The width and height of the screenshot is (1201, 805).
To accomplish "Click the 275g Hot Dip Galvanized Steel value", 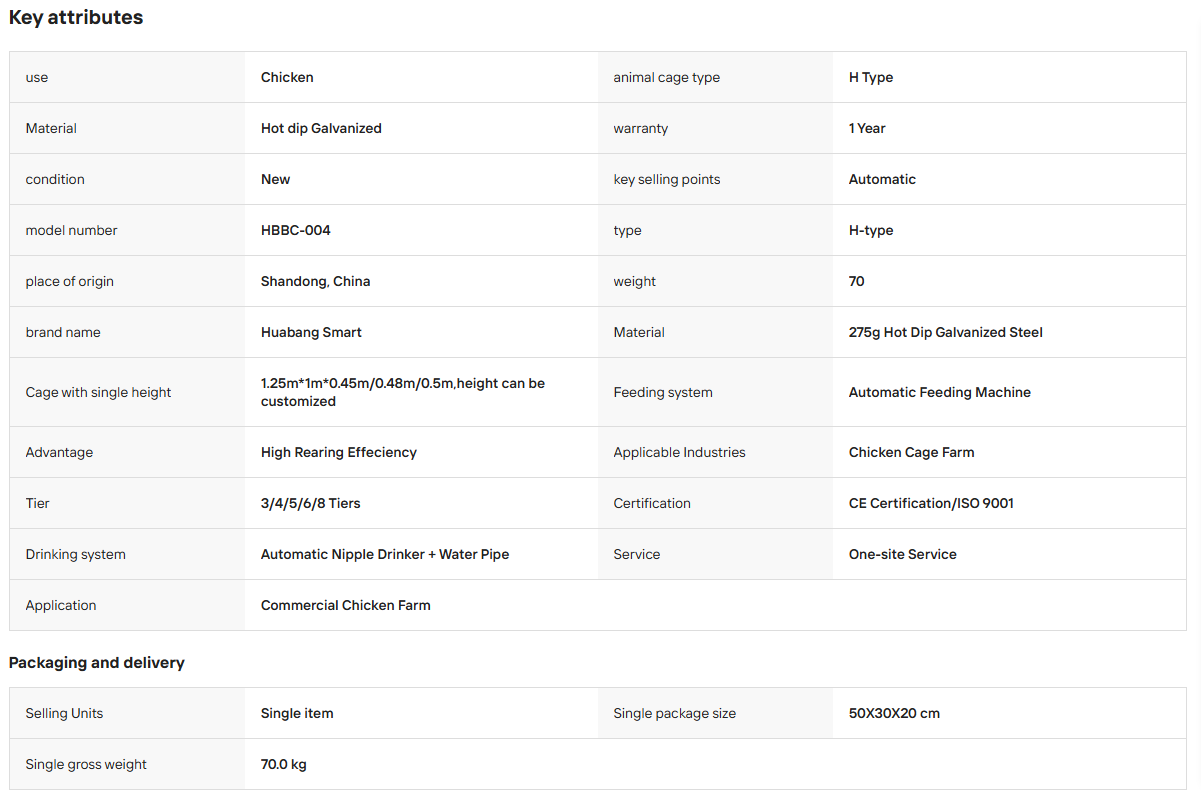I will point(946,332).
